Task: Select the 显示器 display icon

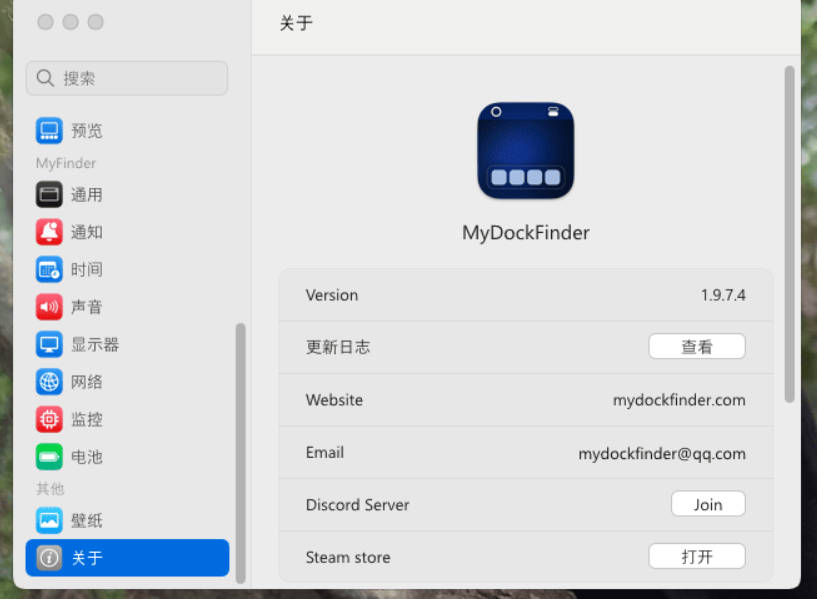Action: pyautogui.click(x=49, y=344)
